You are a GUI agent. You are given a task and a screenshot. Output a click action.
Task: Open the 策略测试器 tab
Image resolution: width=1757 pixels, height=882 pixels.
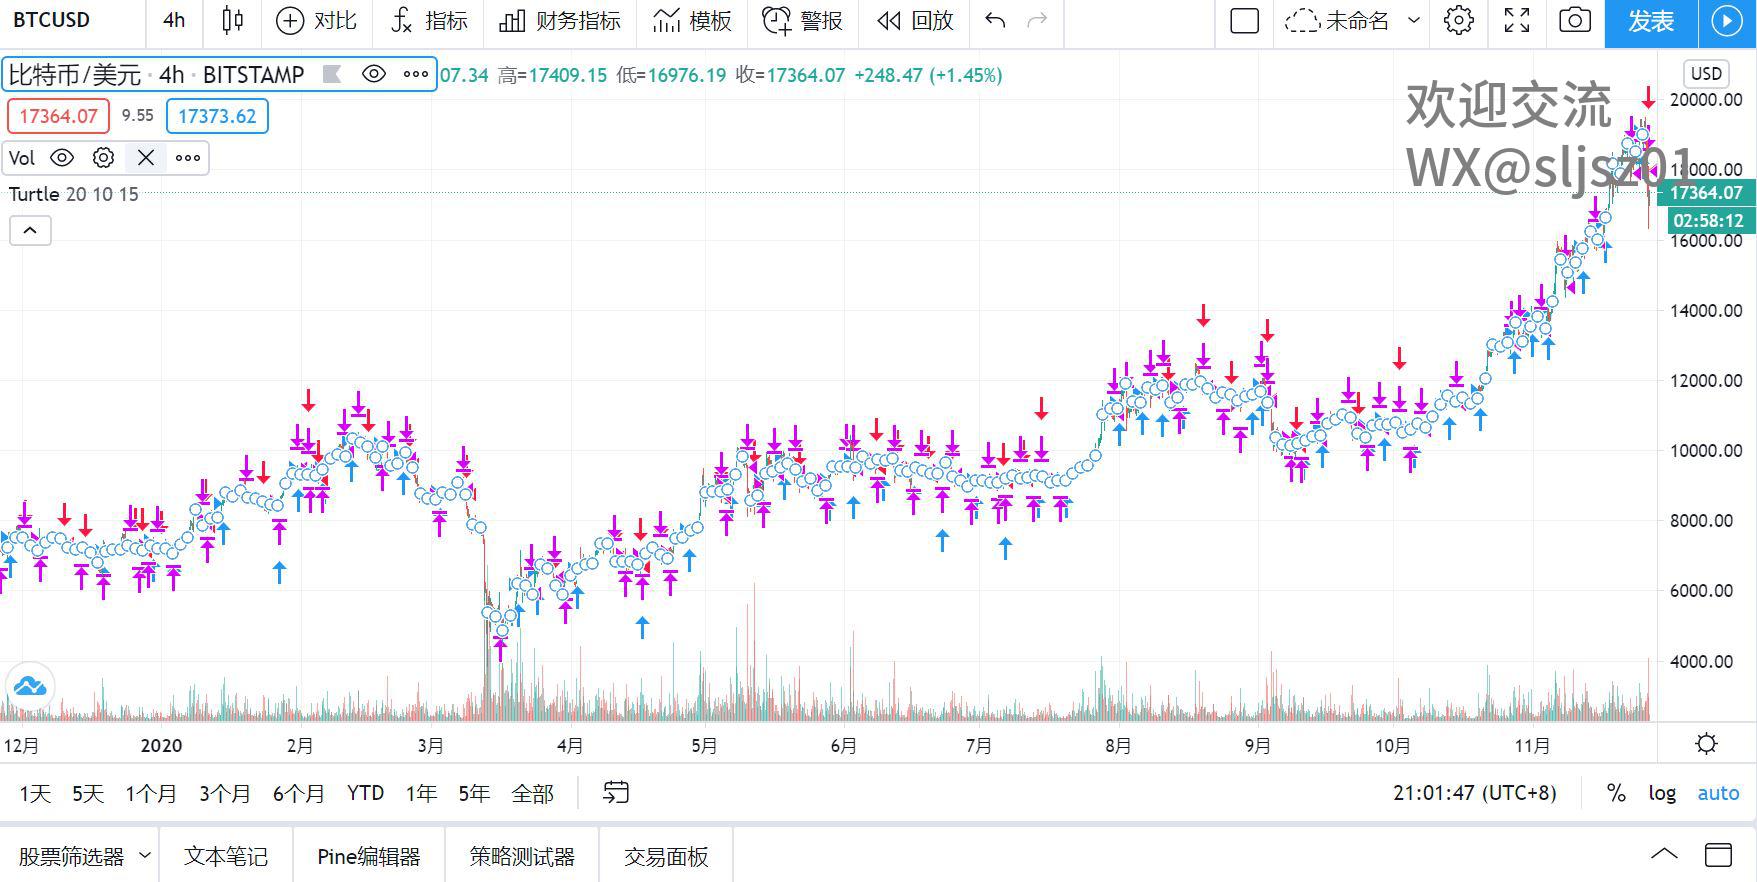[522, 856]
